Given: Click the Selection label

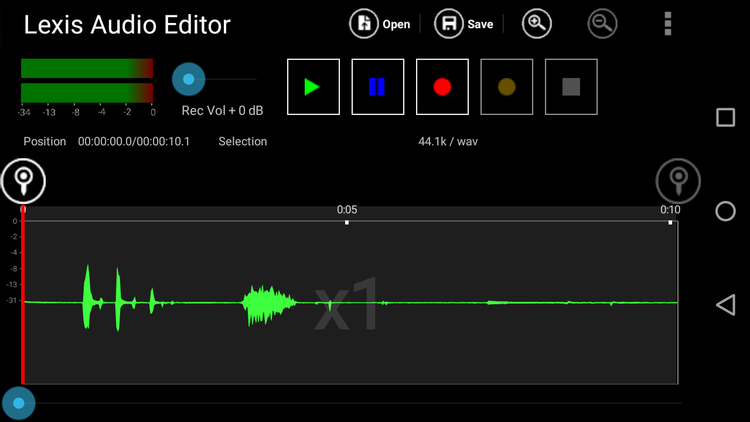Looking at the screenshot, I should (x=243, y=142).
